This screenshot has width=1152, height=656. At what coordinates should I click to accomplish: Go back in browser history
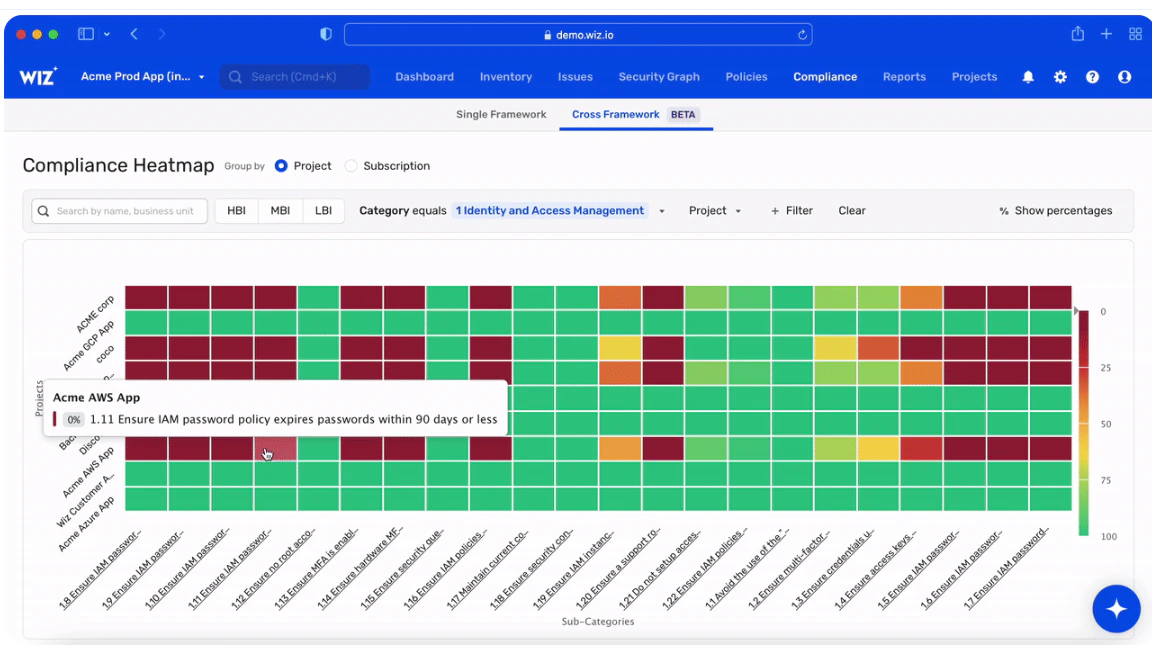click(x=134, y=34)
